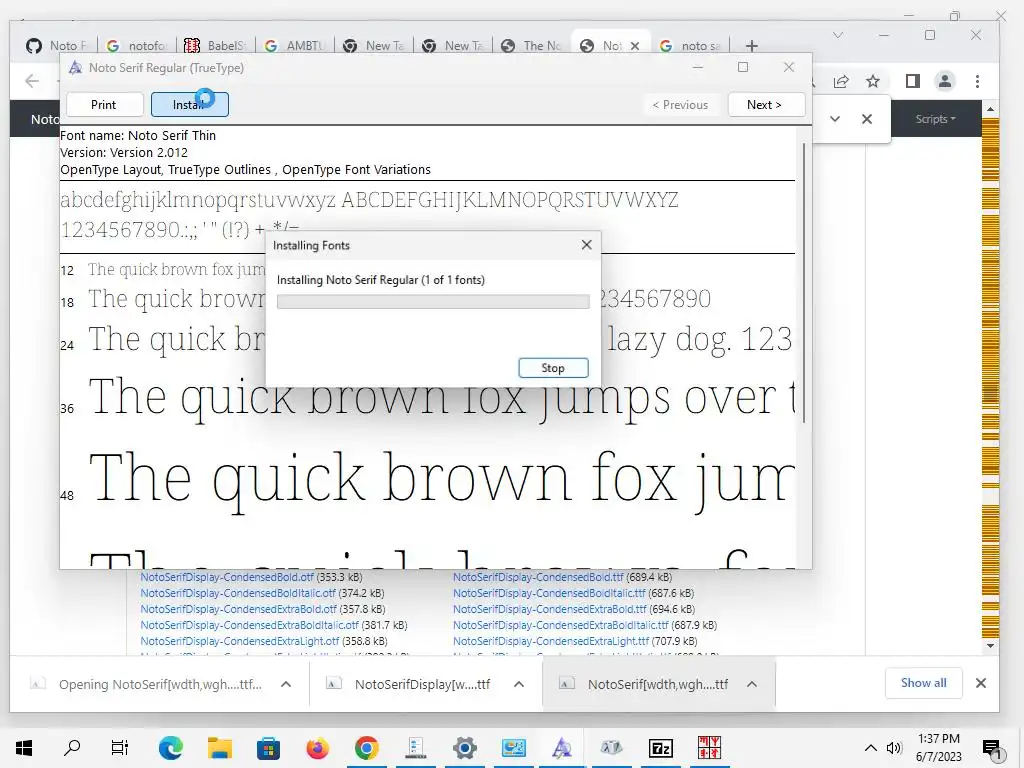This screenshot has height=768, width=1024.
Task: Bookmark this page with the star icon
Action: pos(872,81)
